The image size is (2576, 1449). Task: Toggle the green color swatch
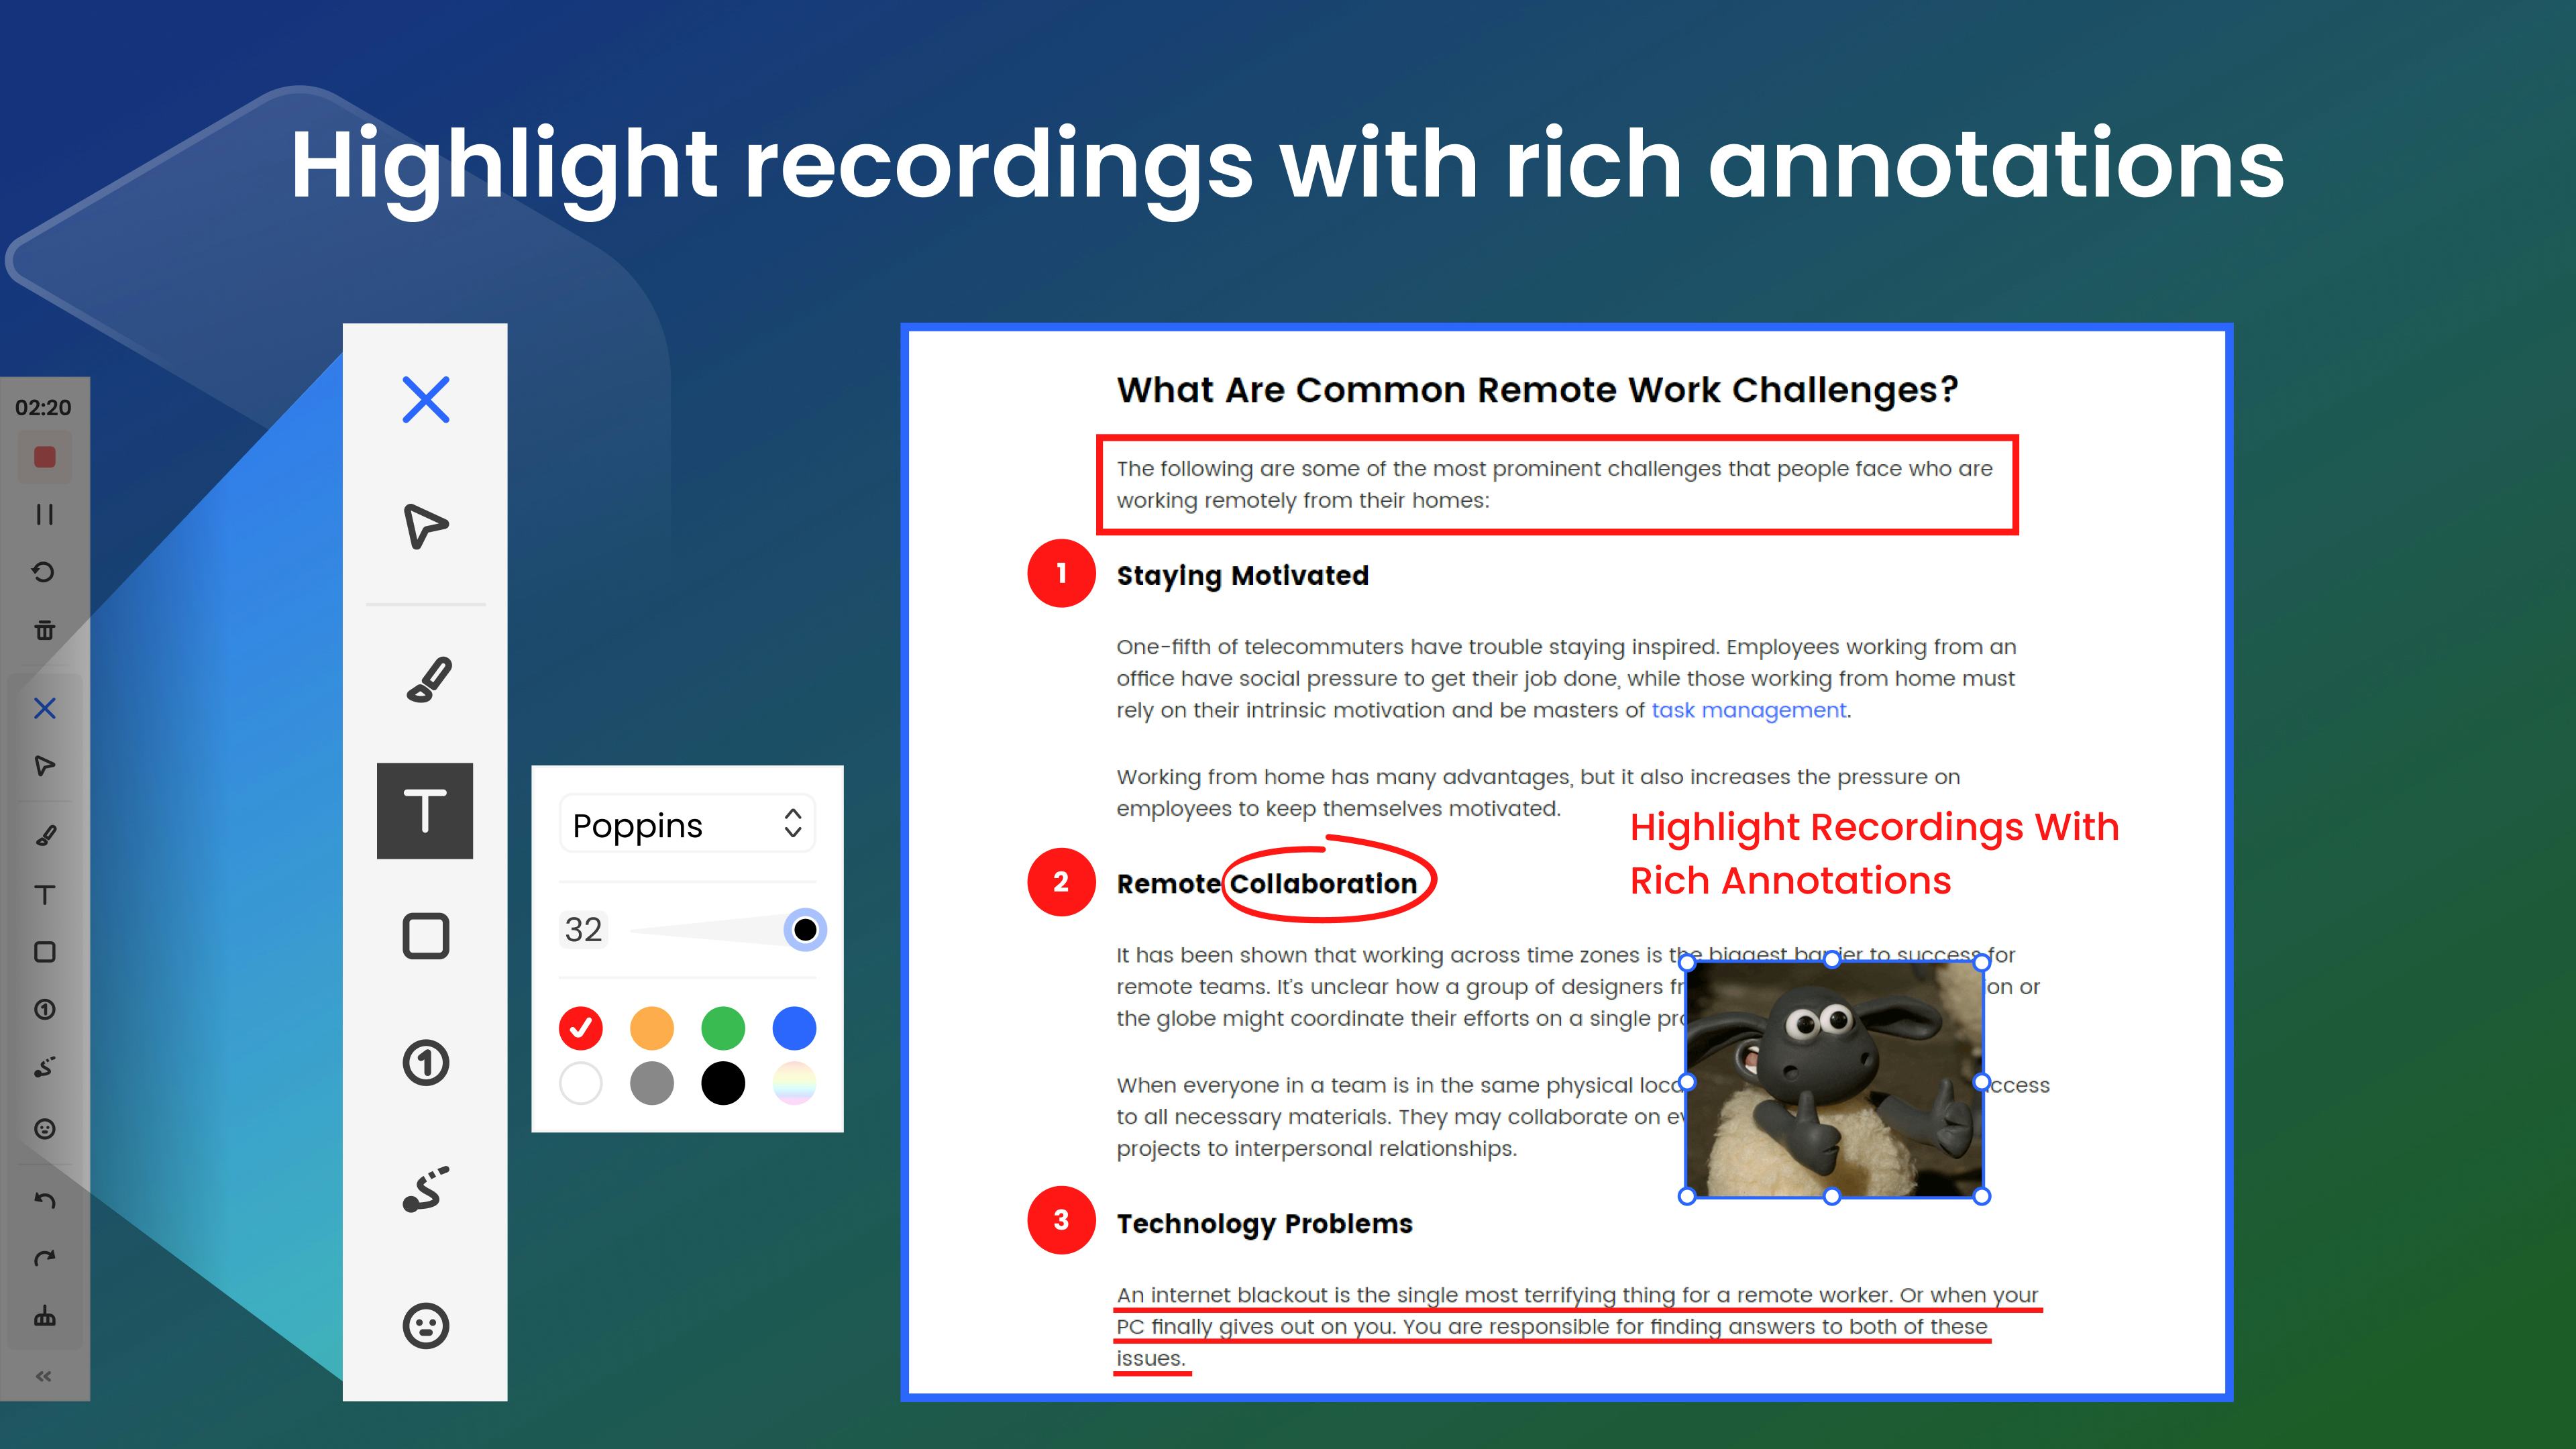coord(724,1026)
